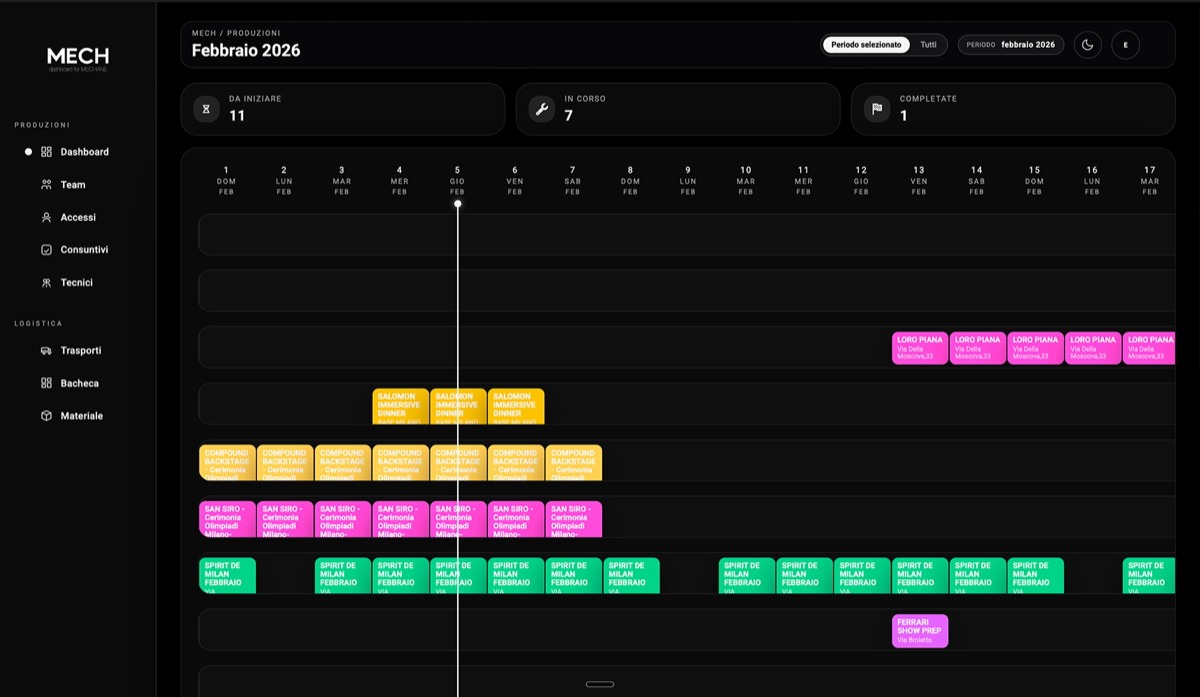
Task: Click the MECH logo in sidebar
Action: (78, 58)
